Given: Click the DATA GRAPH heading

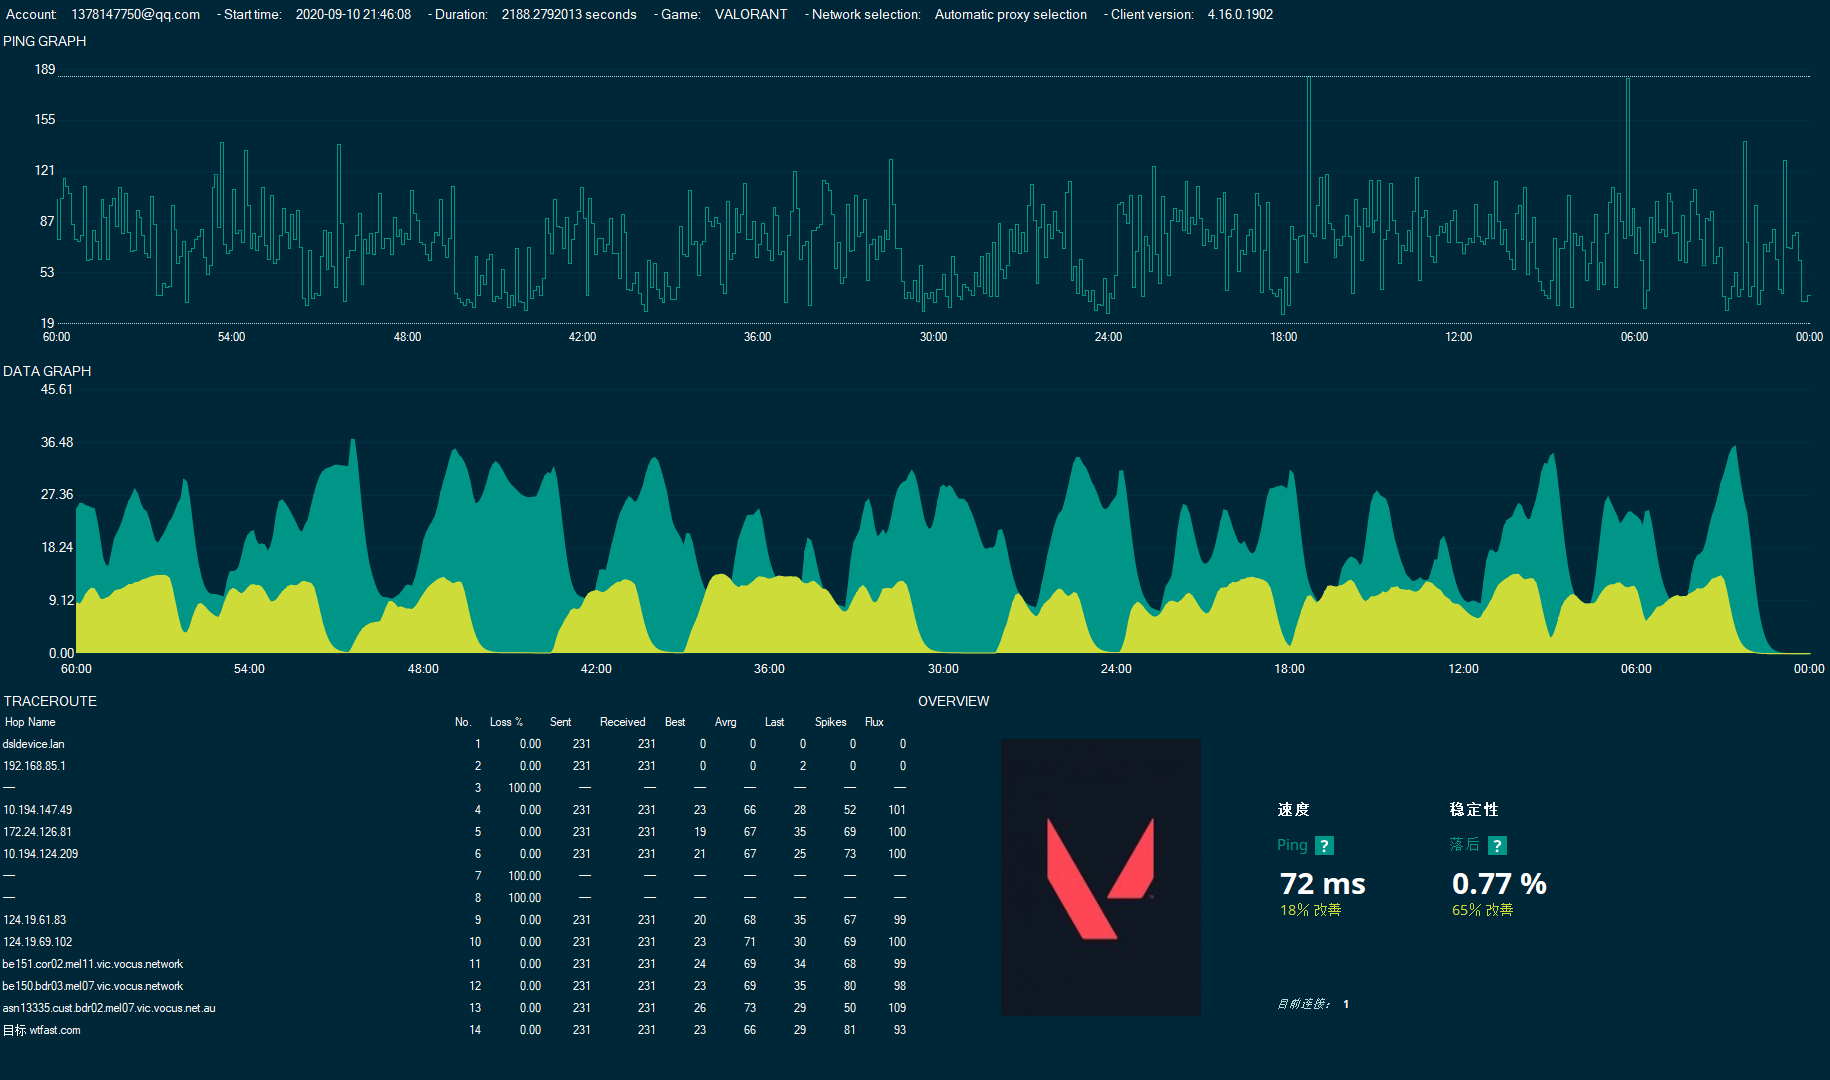Looking at the screenshot, I should coord(47,371).
